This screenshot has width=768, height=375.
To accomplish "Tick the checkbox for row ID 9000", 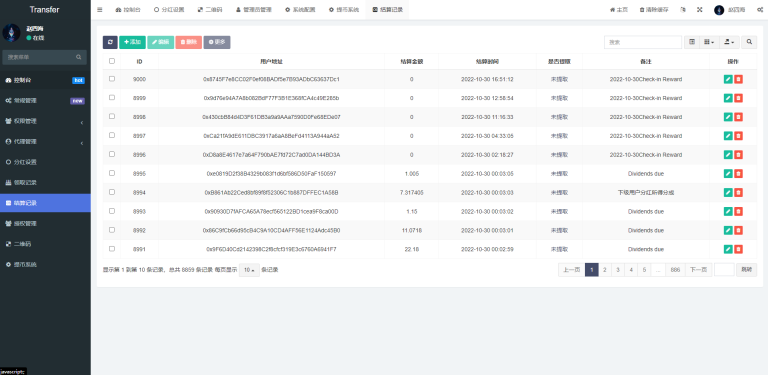I will 112,78.
